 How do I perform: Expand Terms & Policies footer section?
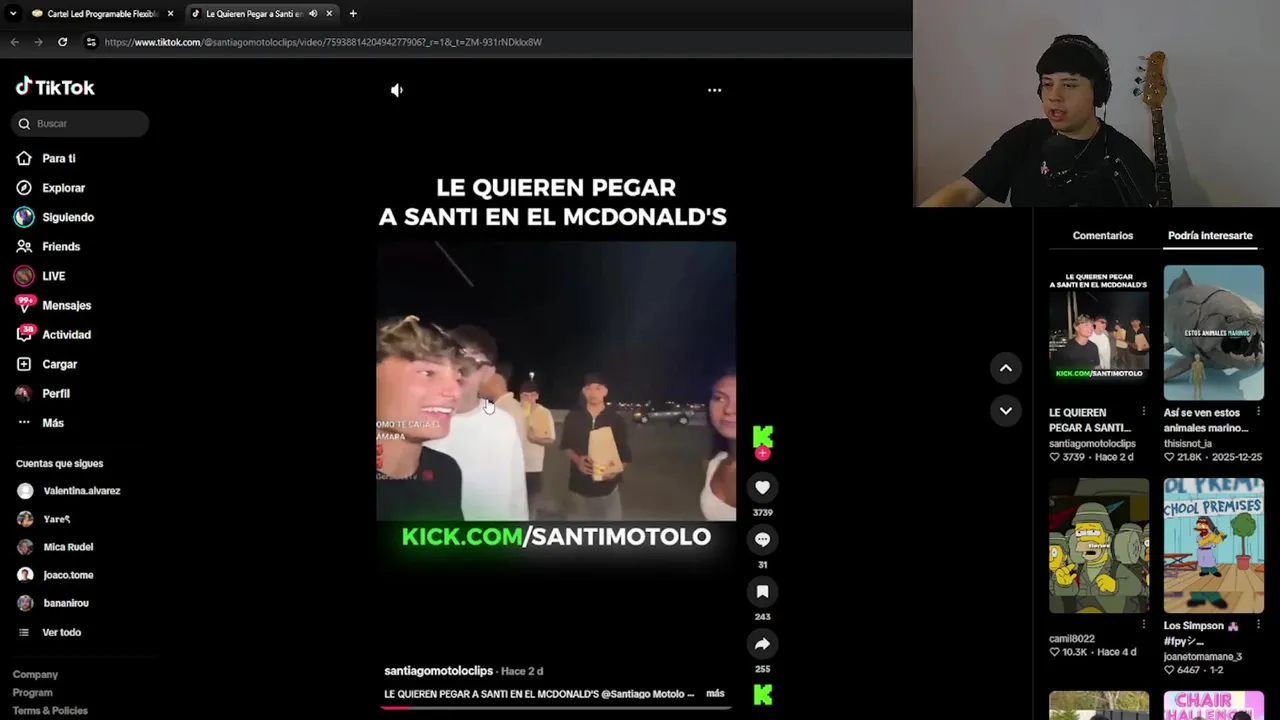coord(50,710)
